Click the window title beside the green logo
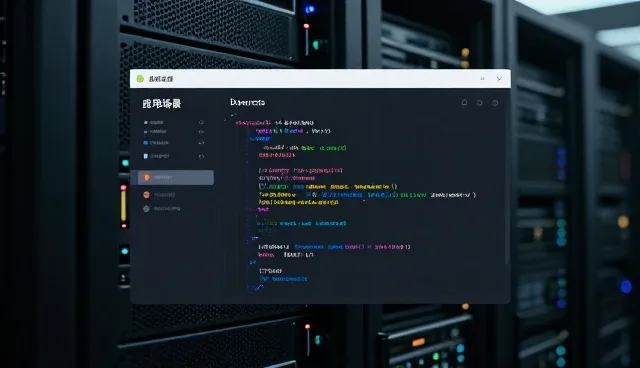The image size is (640, 368). tap(161, 79)
